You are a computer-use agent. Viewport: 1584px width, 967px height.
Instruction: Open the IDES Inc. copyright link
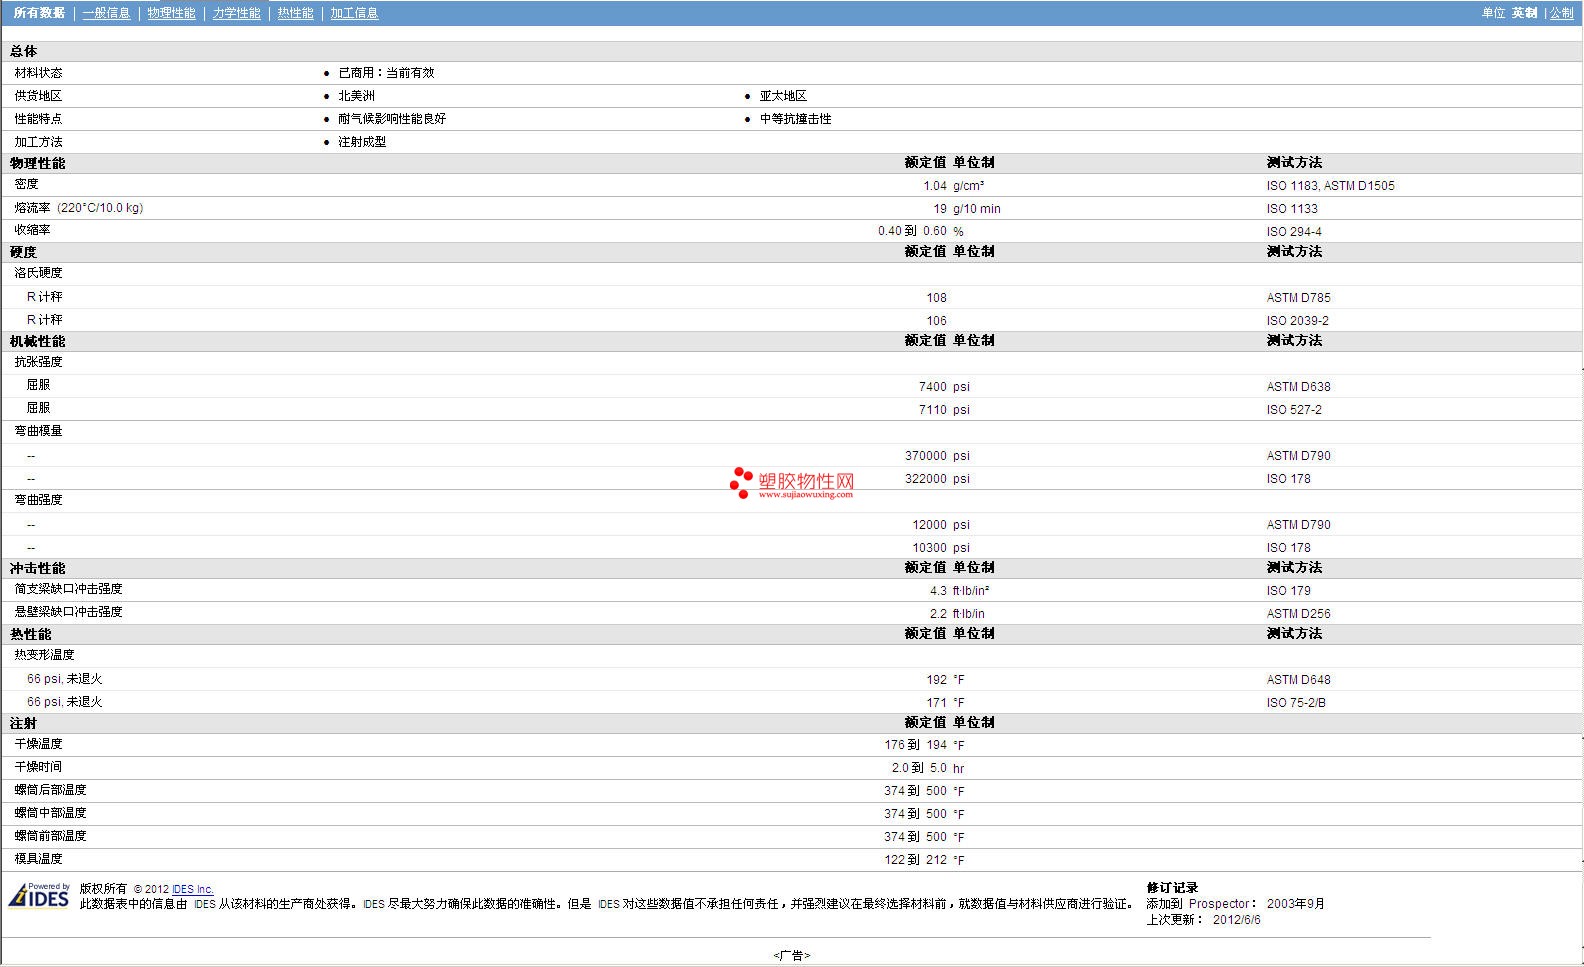pos(192,889)
